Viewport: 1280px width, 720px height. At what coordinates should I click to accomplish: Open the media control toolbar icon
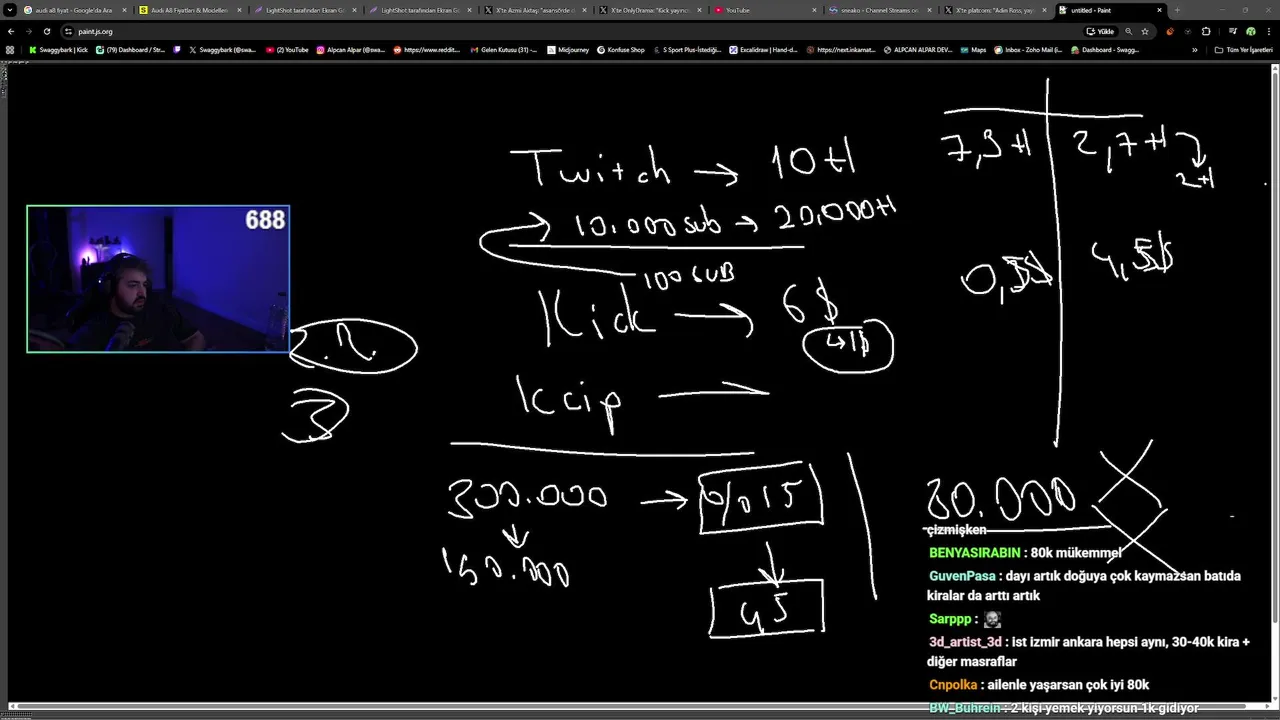point(1233,31)
